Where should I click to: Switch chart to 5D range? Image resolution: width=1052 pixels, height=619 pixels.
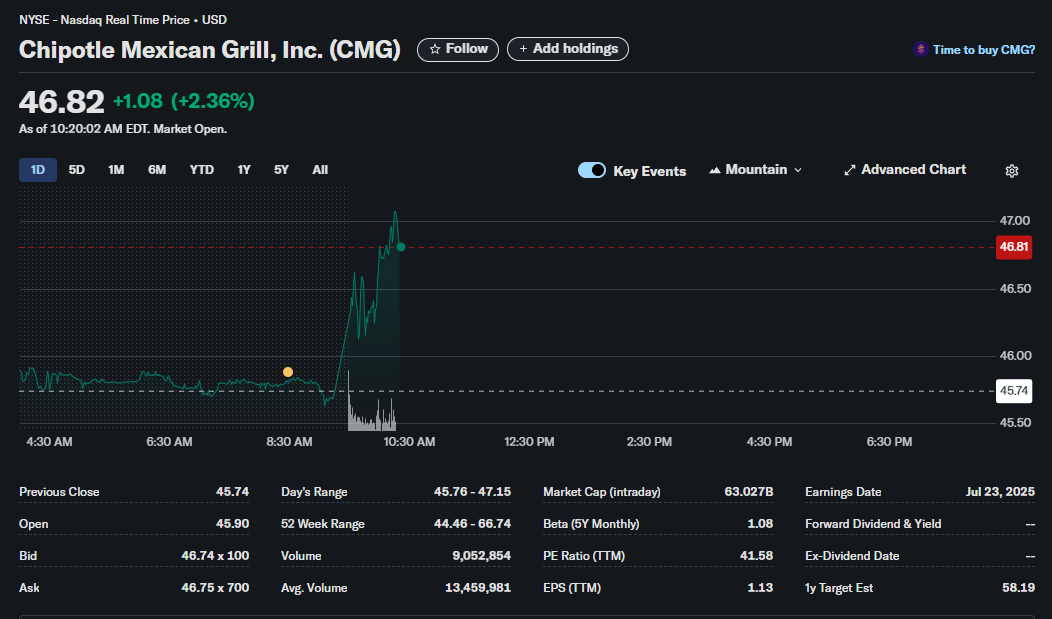(76, 170)
